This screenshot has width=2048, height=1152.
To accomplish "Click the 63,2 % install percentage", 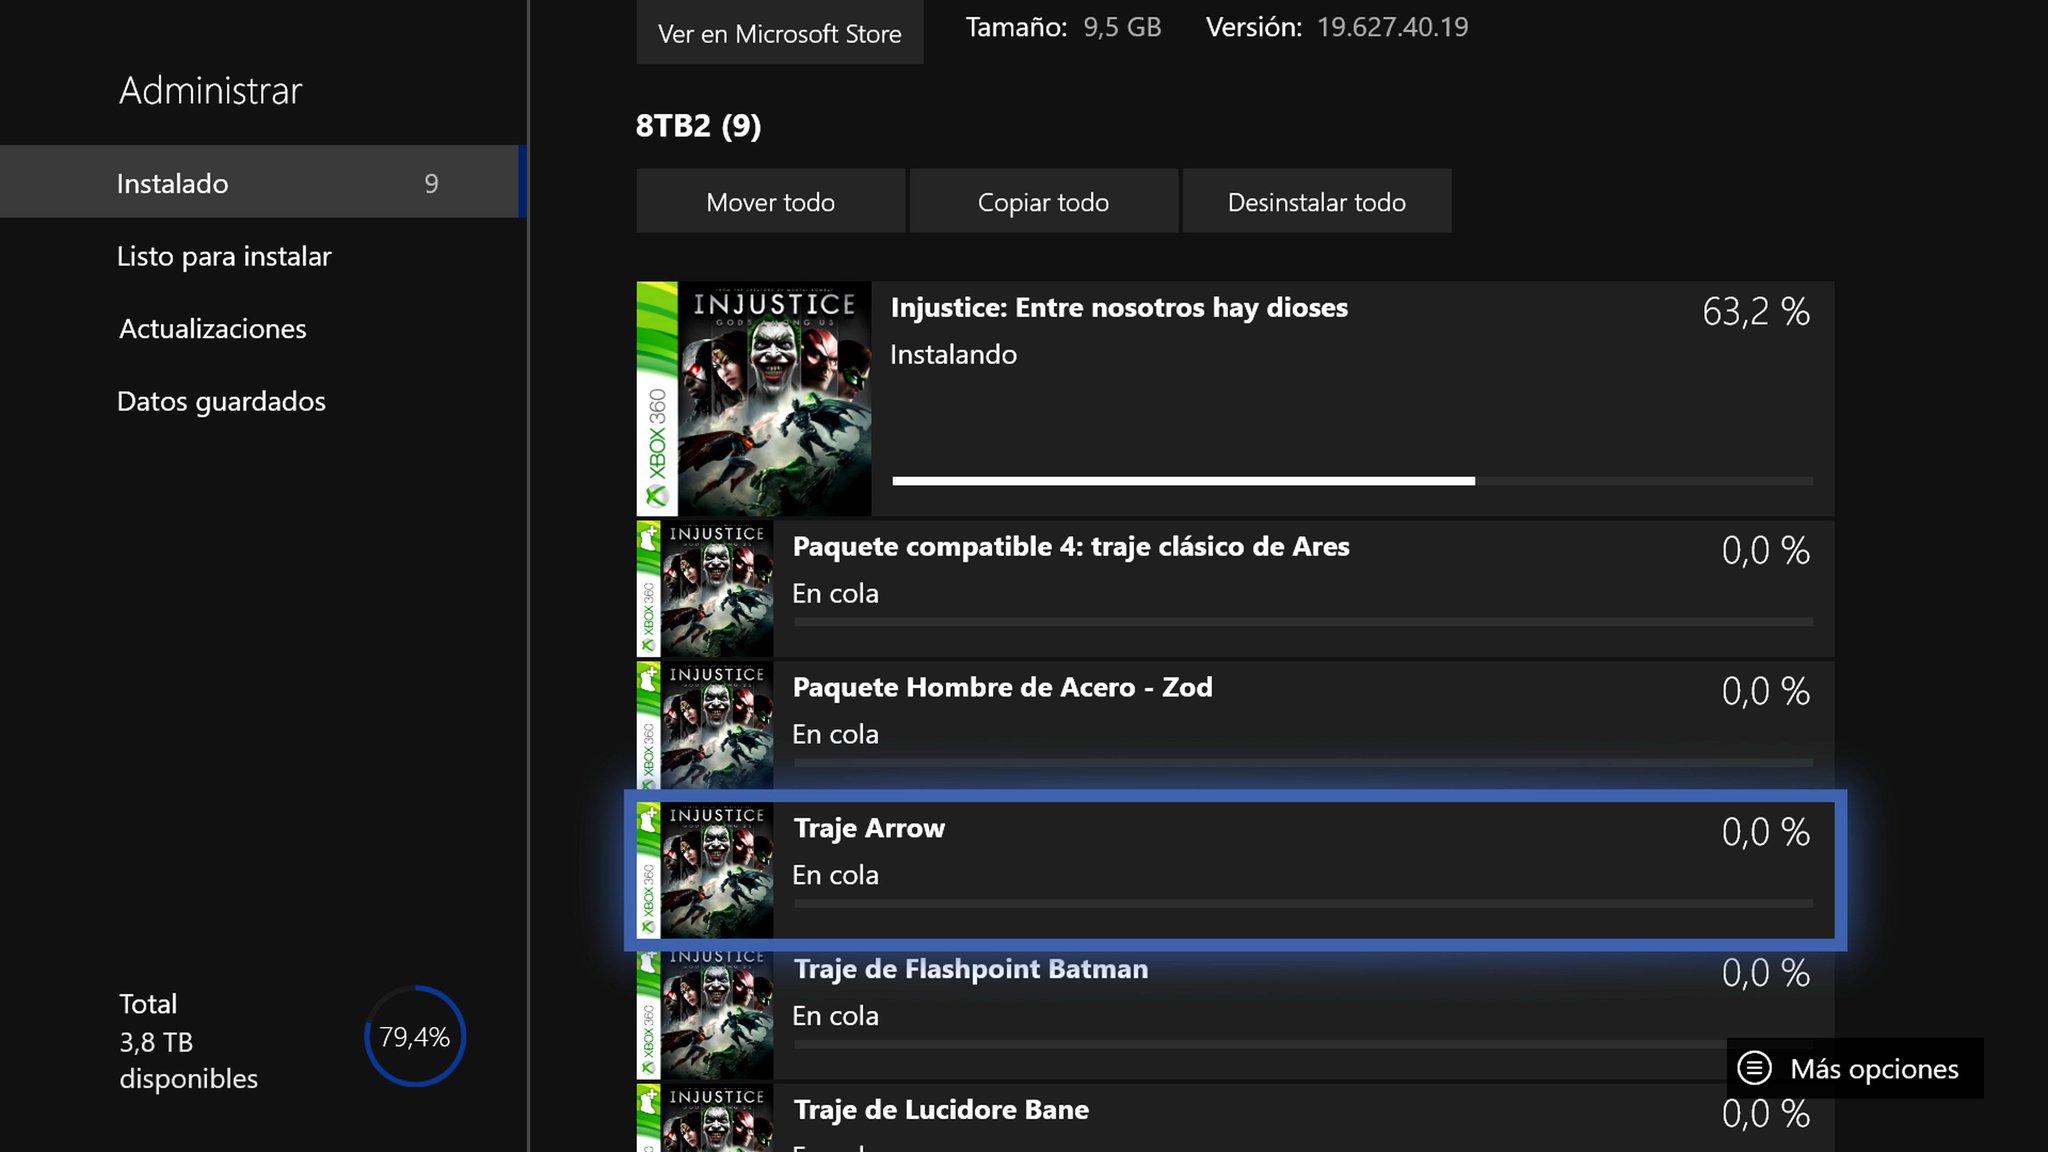I will [1756, 312].
